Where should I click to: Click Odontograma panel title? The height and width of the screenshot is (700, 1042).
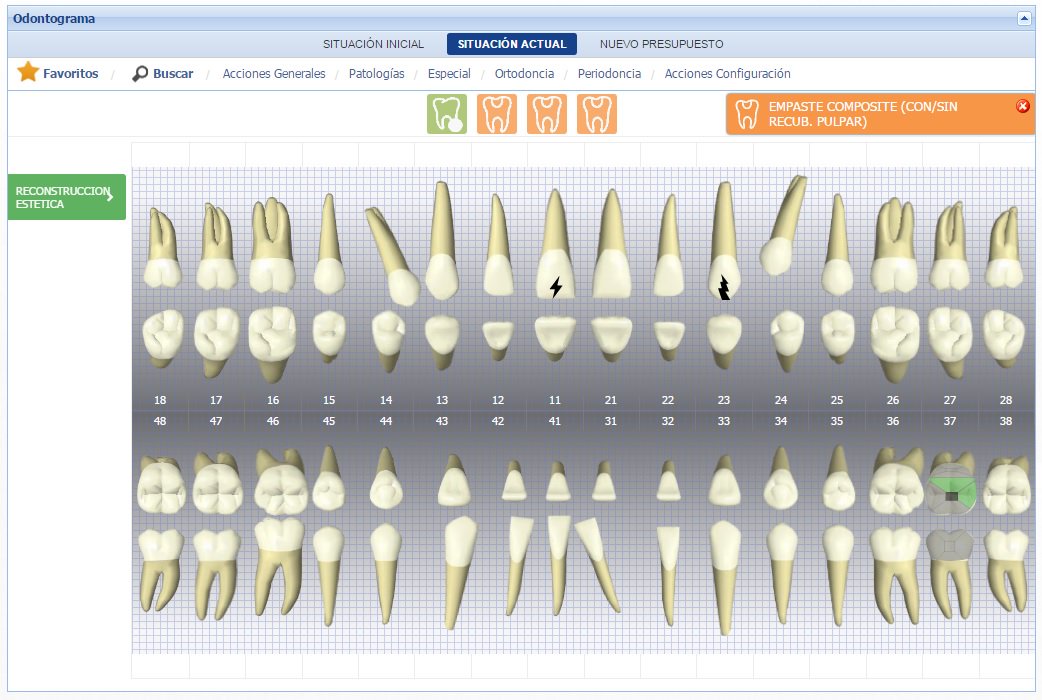point(54,19)
